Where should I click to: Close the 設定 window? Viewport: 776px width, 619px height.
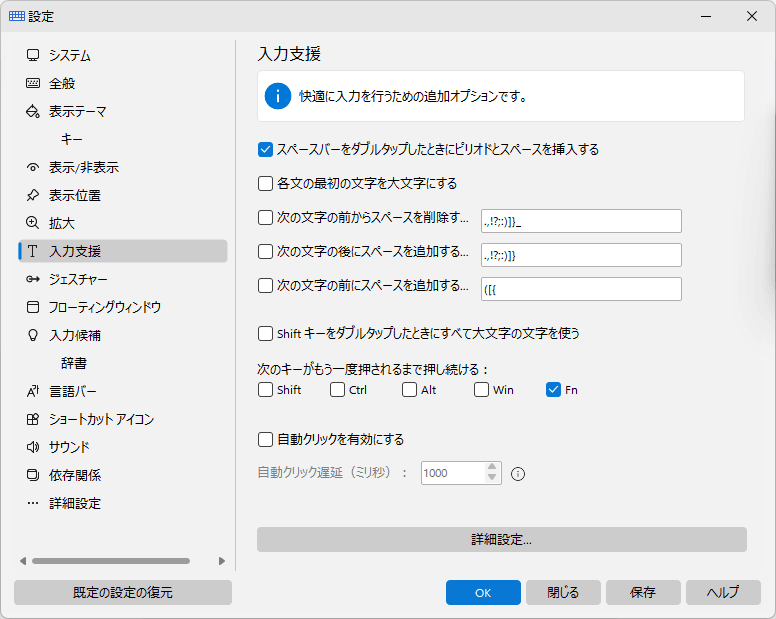[x=752, y=16]
